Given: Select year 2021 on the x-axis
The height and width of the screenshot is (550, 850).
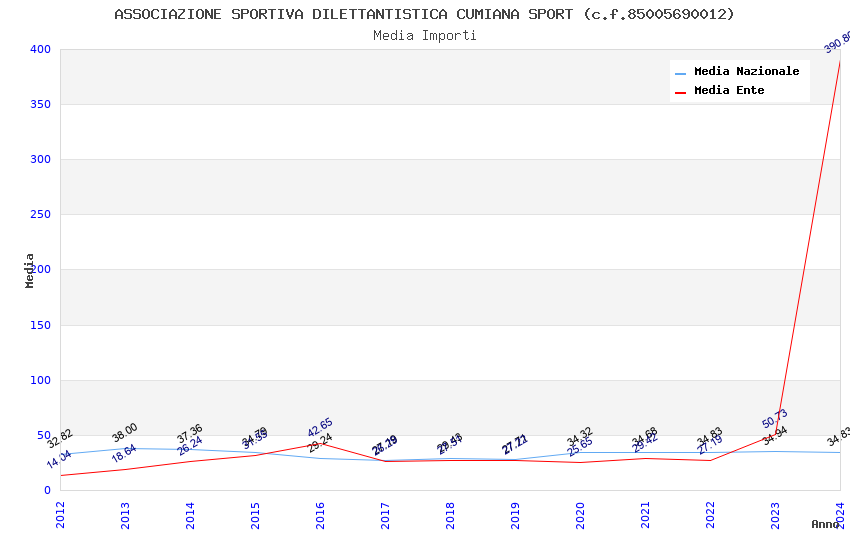Looking at the screenshot, I should 646,515.
